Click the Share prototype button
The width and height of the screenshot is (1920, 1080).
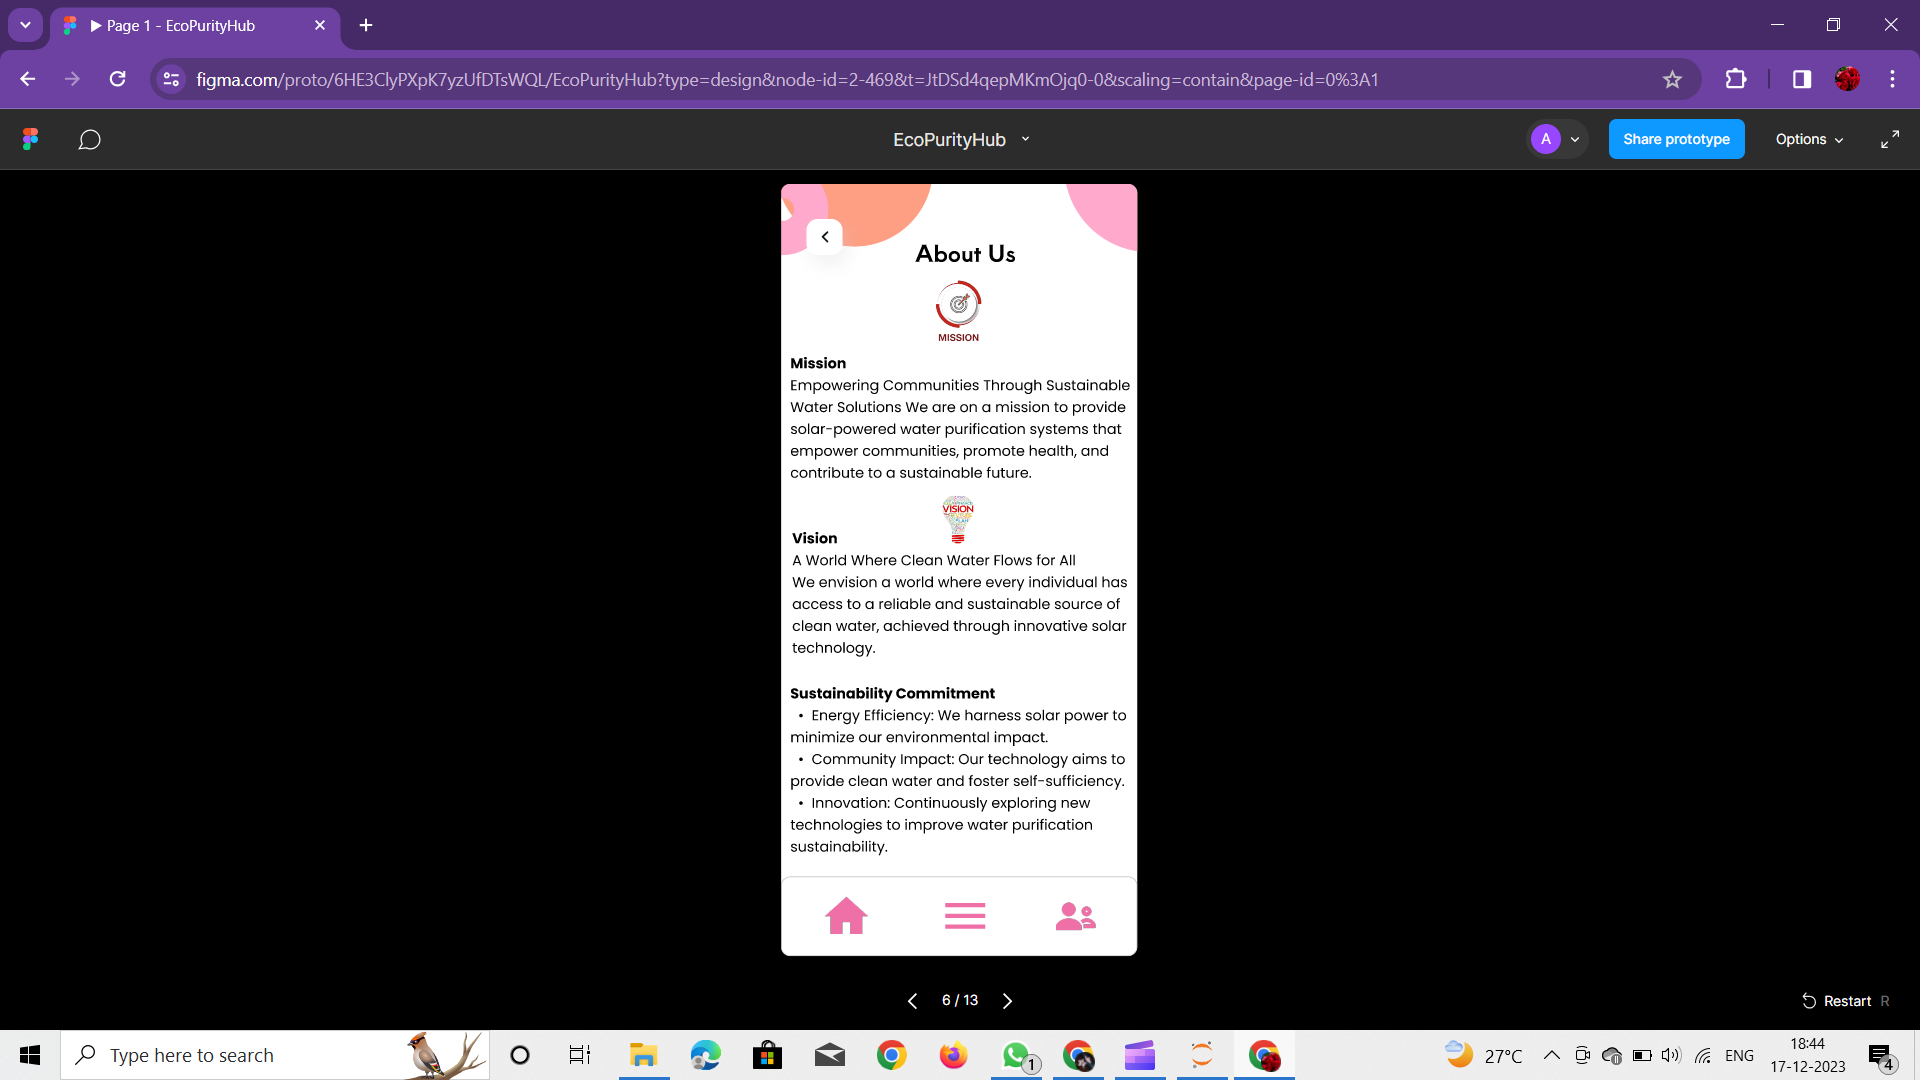tap(1676, 139)
